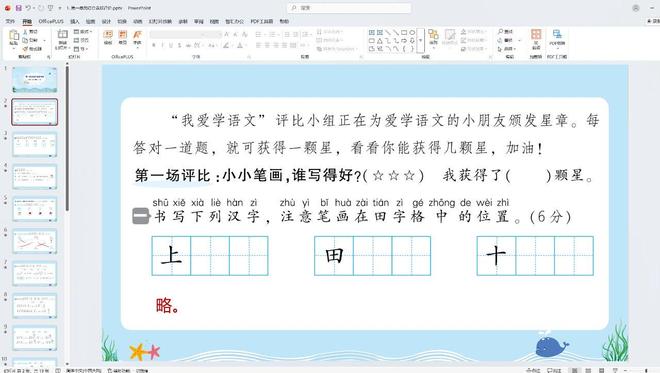Align paragraph text left
The height and width of the screenshot is (373, 660).
tap(259, 45)
